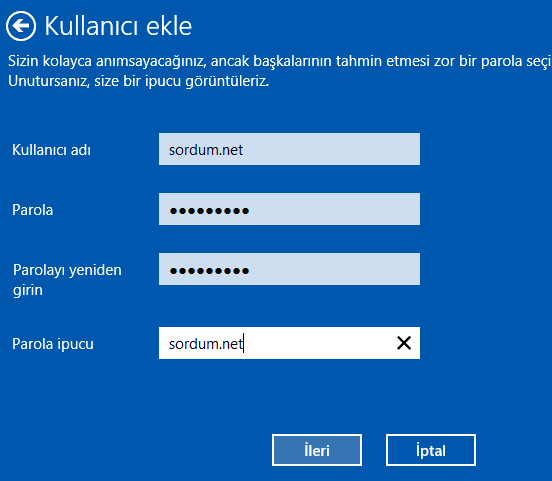Go back using the circled arrow icon
This screenshot has height=481, width=552.
click(21, 26)
